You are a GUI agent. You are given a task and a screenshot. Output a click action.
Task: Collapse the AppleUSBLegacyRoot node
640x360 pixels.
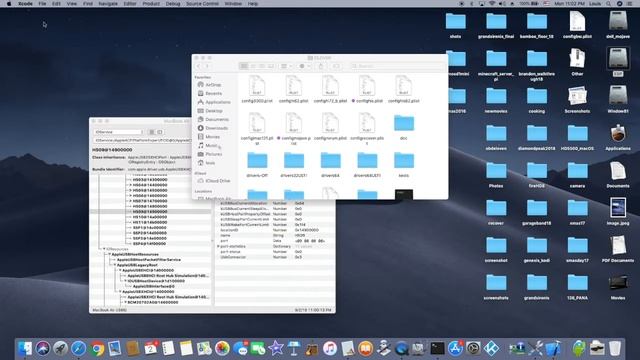(x=114, y=265)
